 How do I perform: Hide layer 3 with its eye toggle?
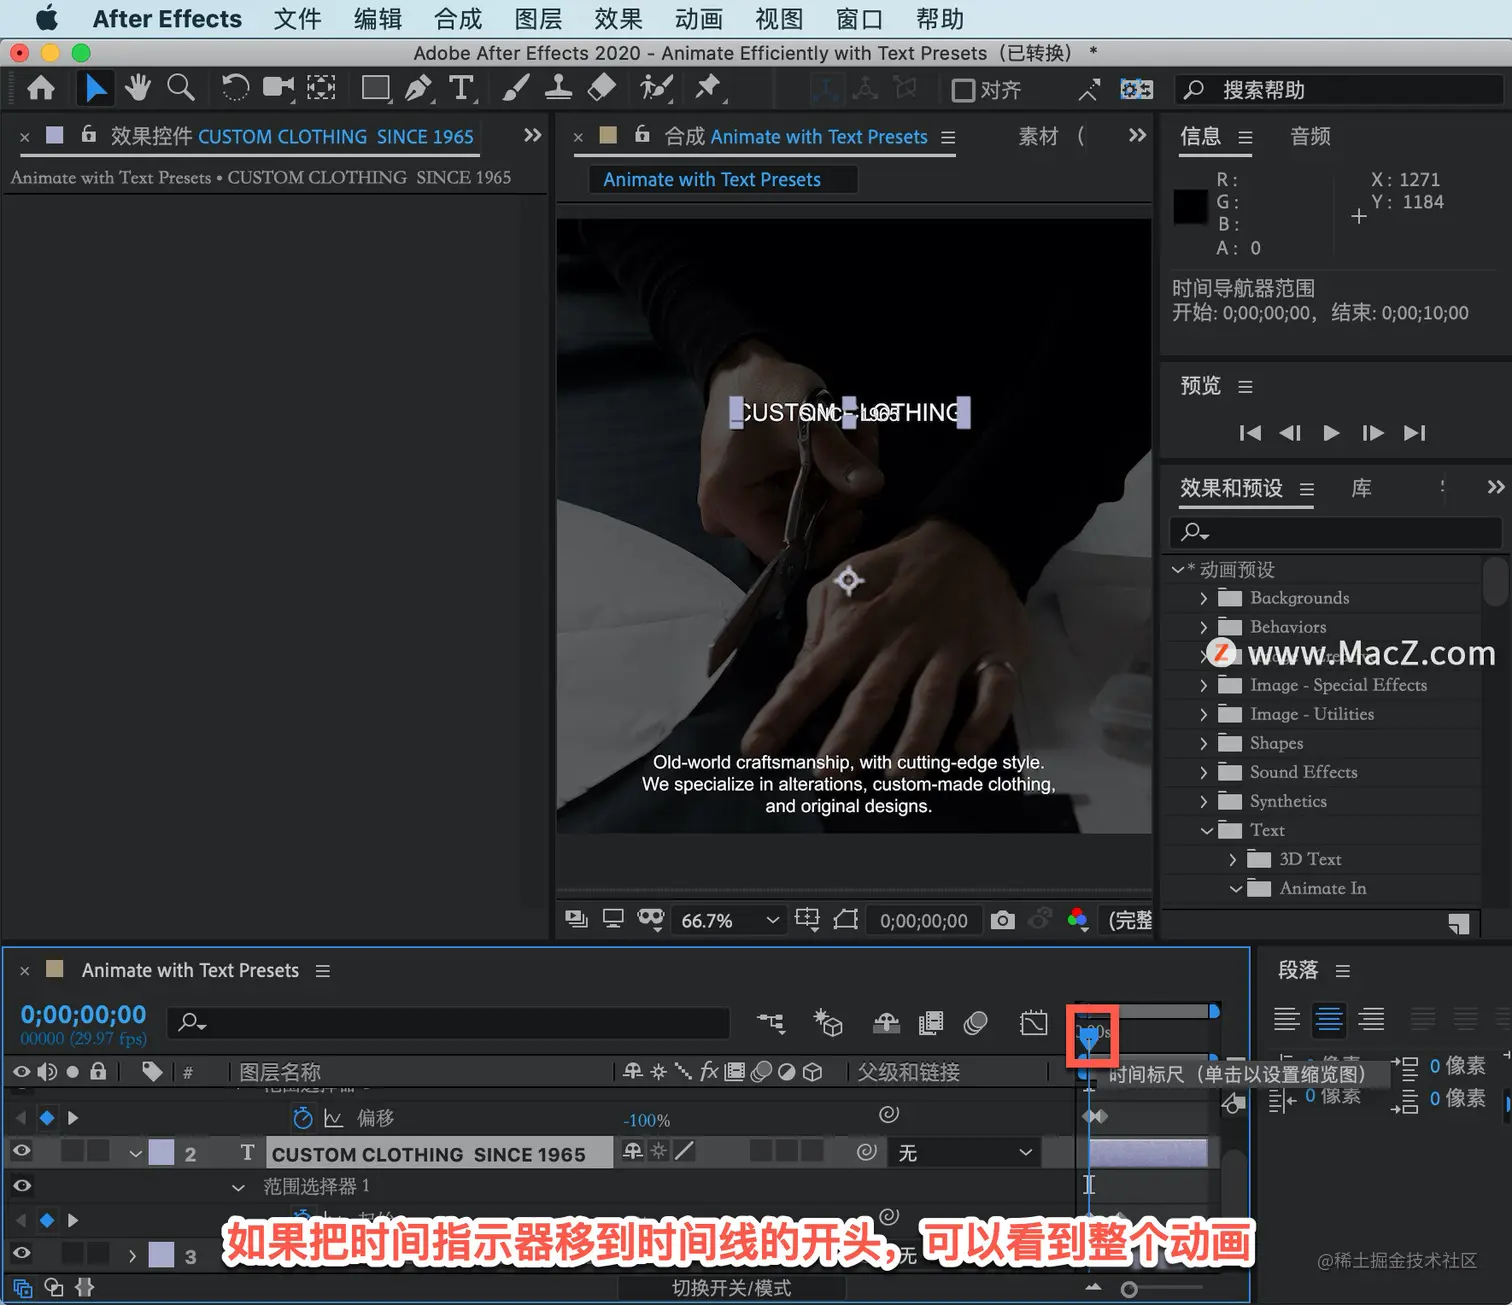pos(21,1253)
